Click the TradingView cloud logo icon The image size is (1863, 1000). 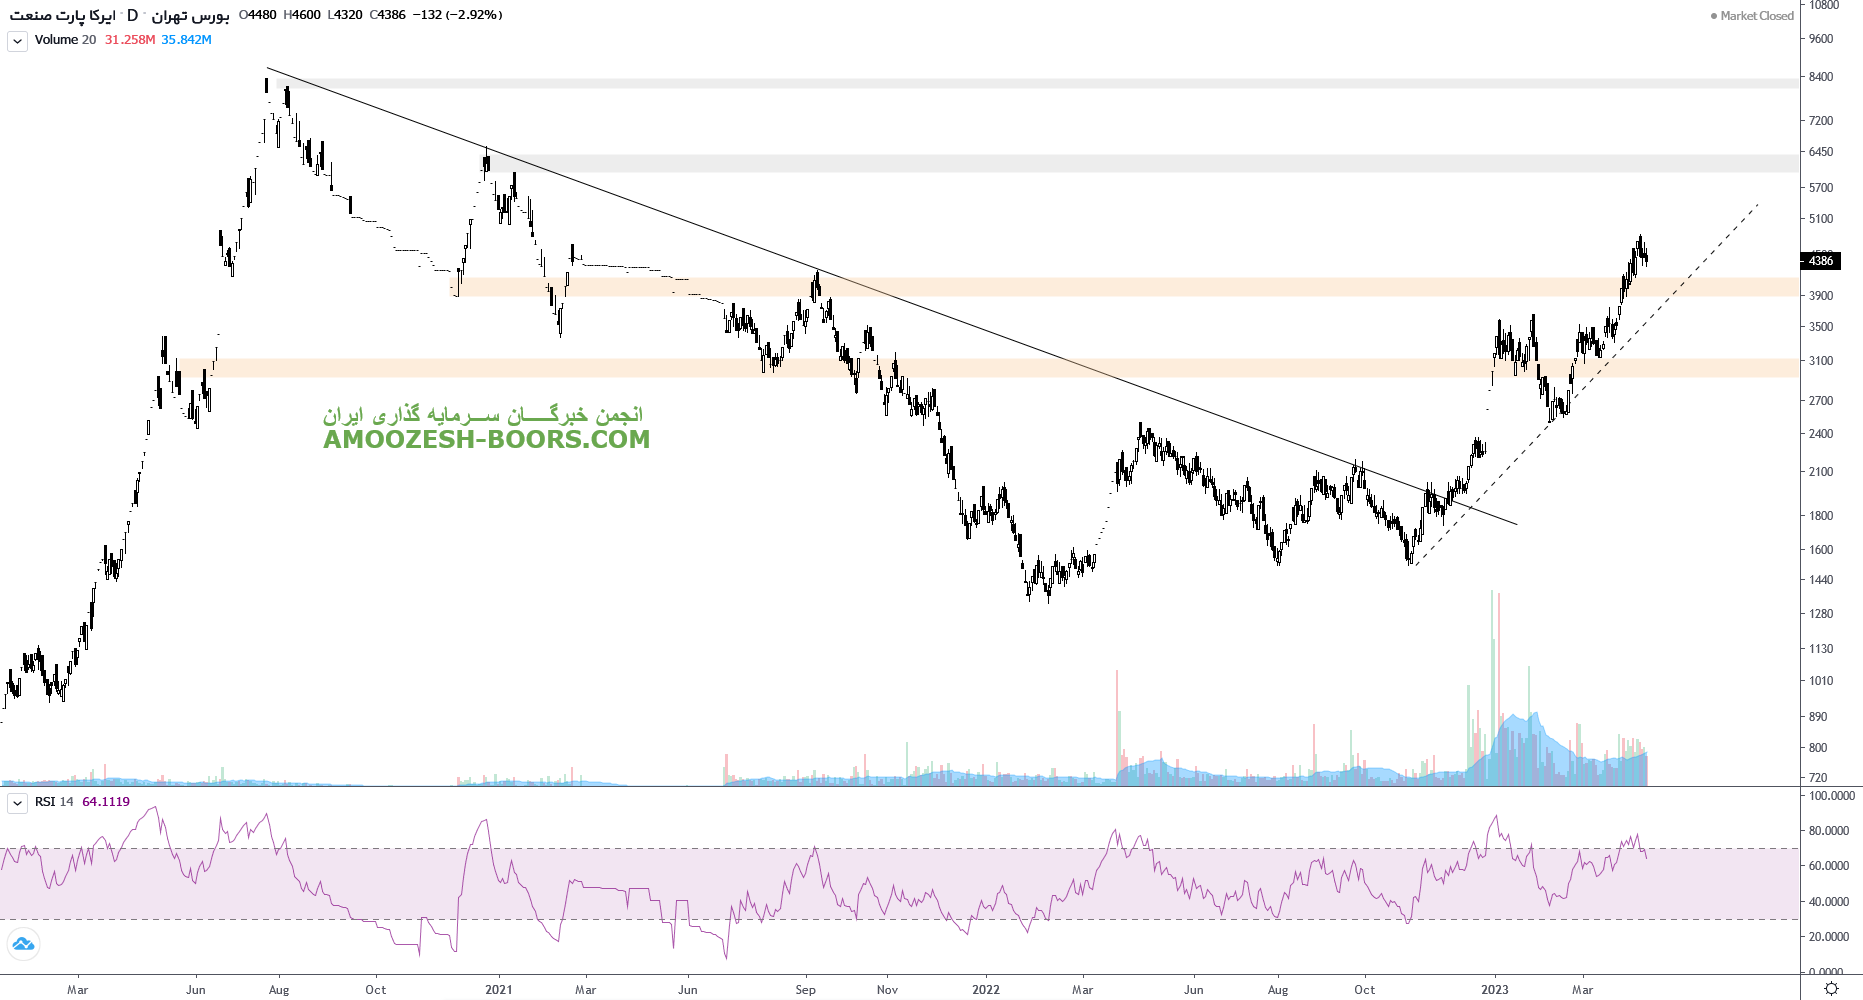pos(23,944)
